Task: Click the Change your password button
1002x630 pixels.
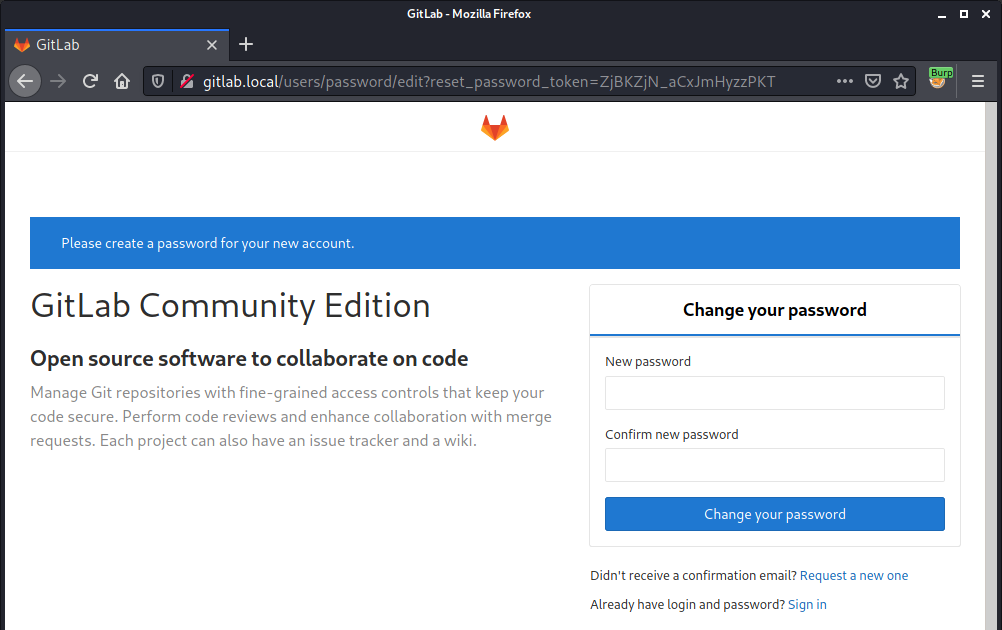Action: click(x=774, y=513)
